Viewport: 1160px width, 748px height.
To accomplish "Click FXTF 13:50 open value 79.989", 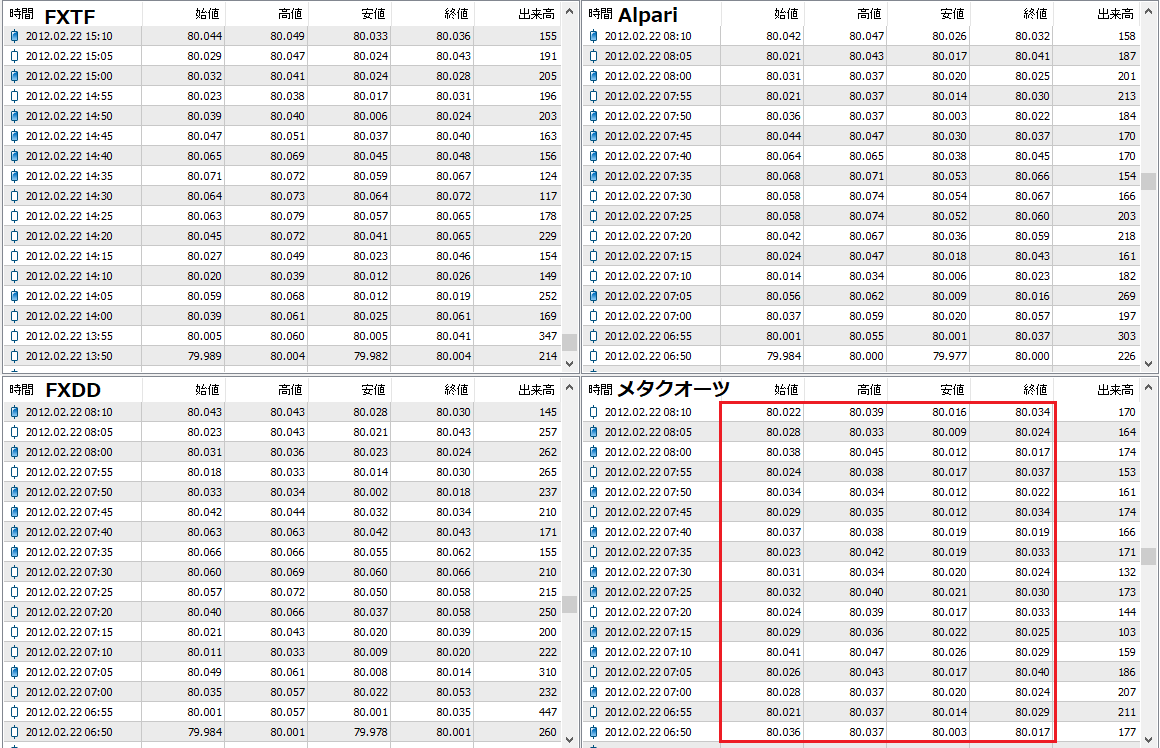I will tap(204, 356).
